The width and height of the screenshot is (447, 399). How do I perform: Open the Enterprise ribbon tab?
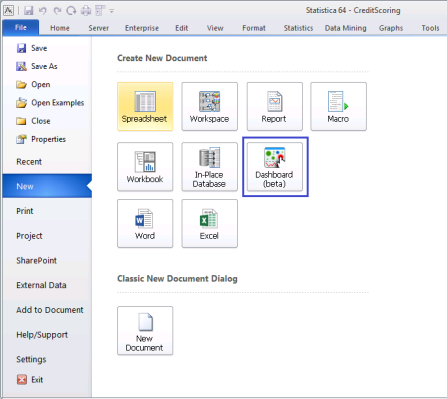pyautogui.click(x=142, y=28)
